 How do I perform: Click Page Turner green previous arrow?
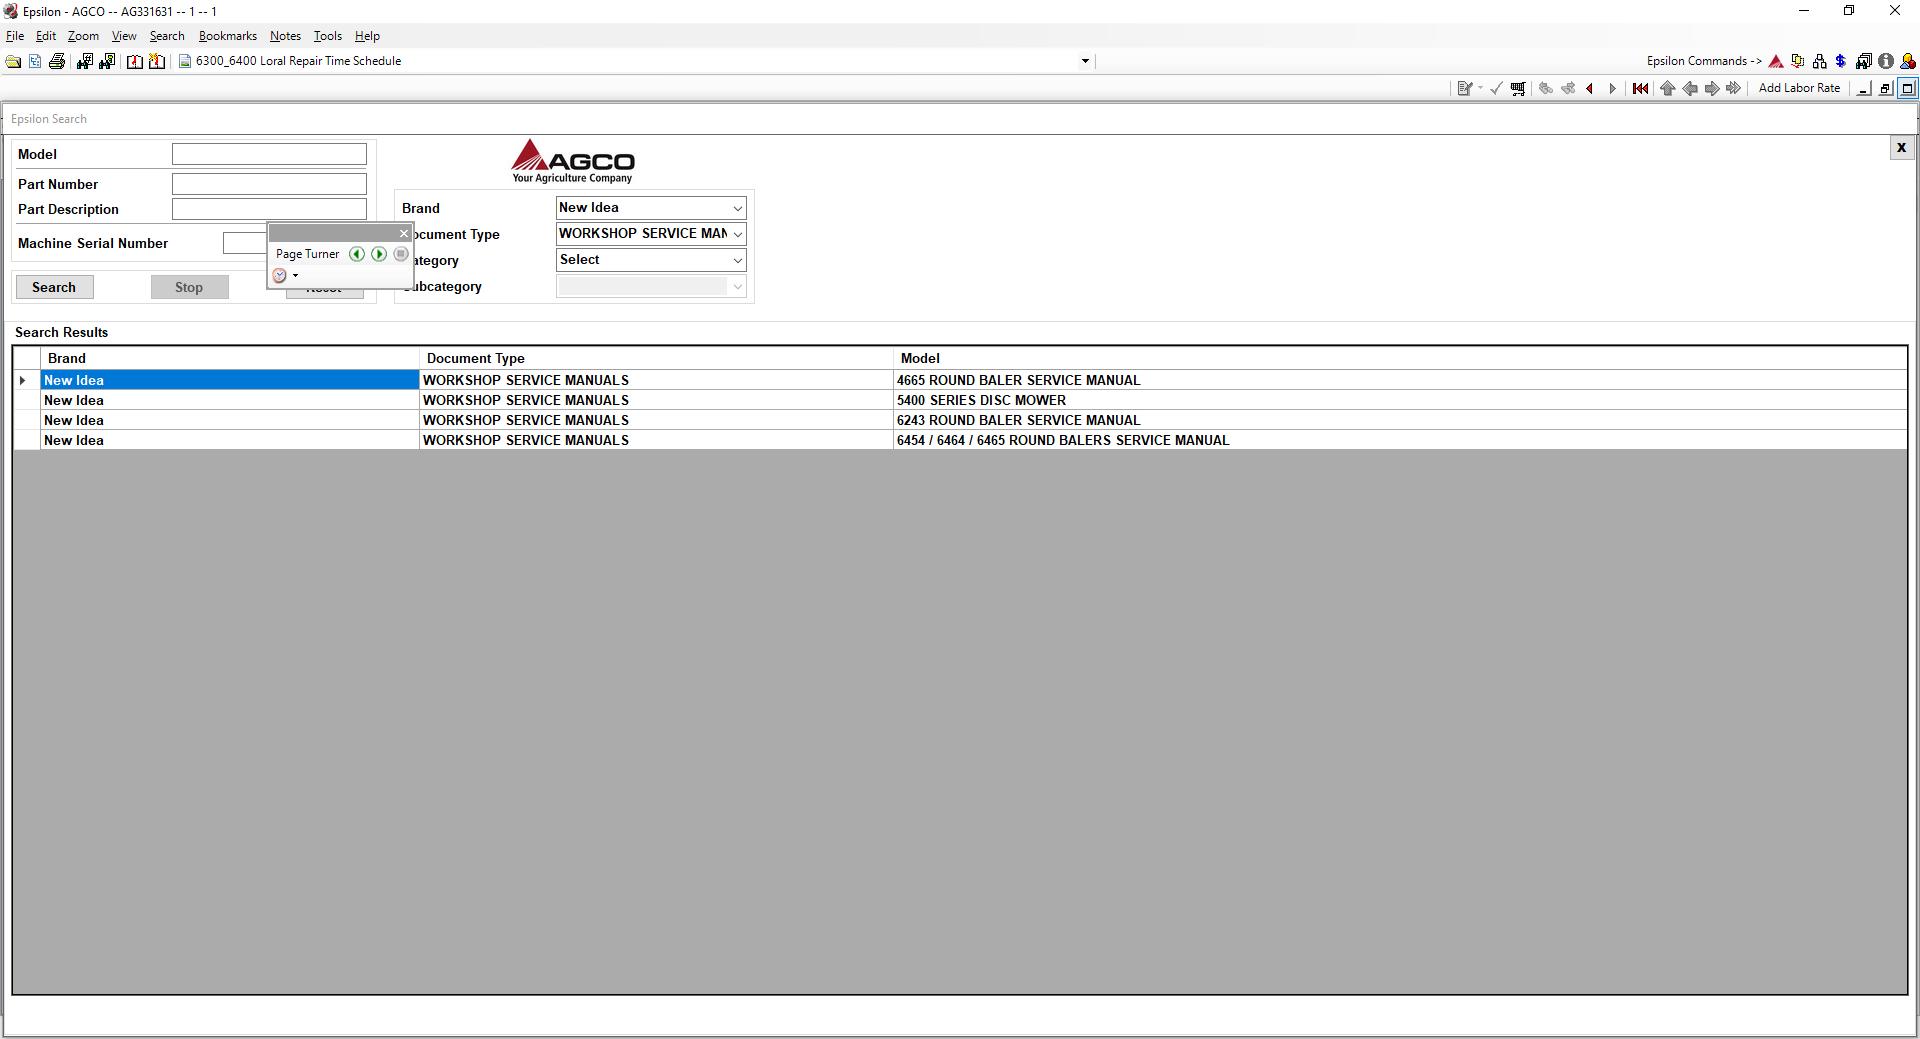[x=357, y=254]
